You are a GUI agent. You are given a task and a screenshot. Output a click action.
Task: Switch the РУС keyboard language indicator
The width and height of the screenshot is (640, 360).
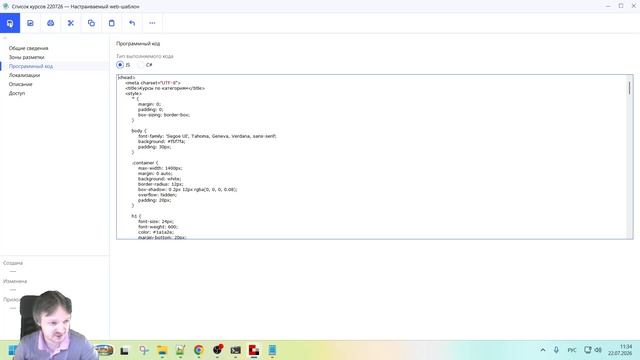[572, 350]
